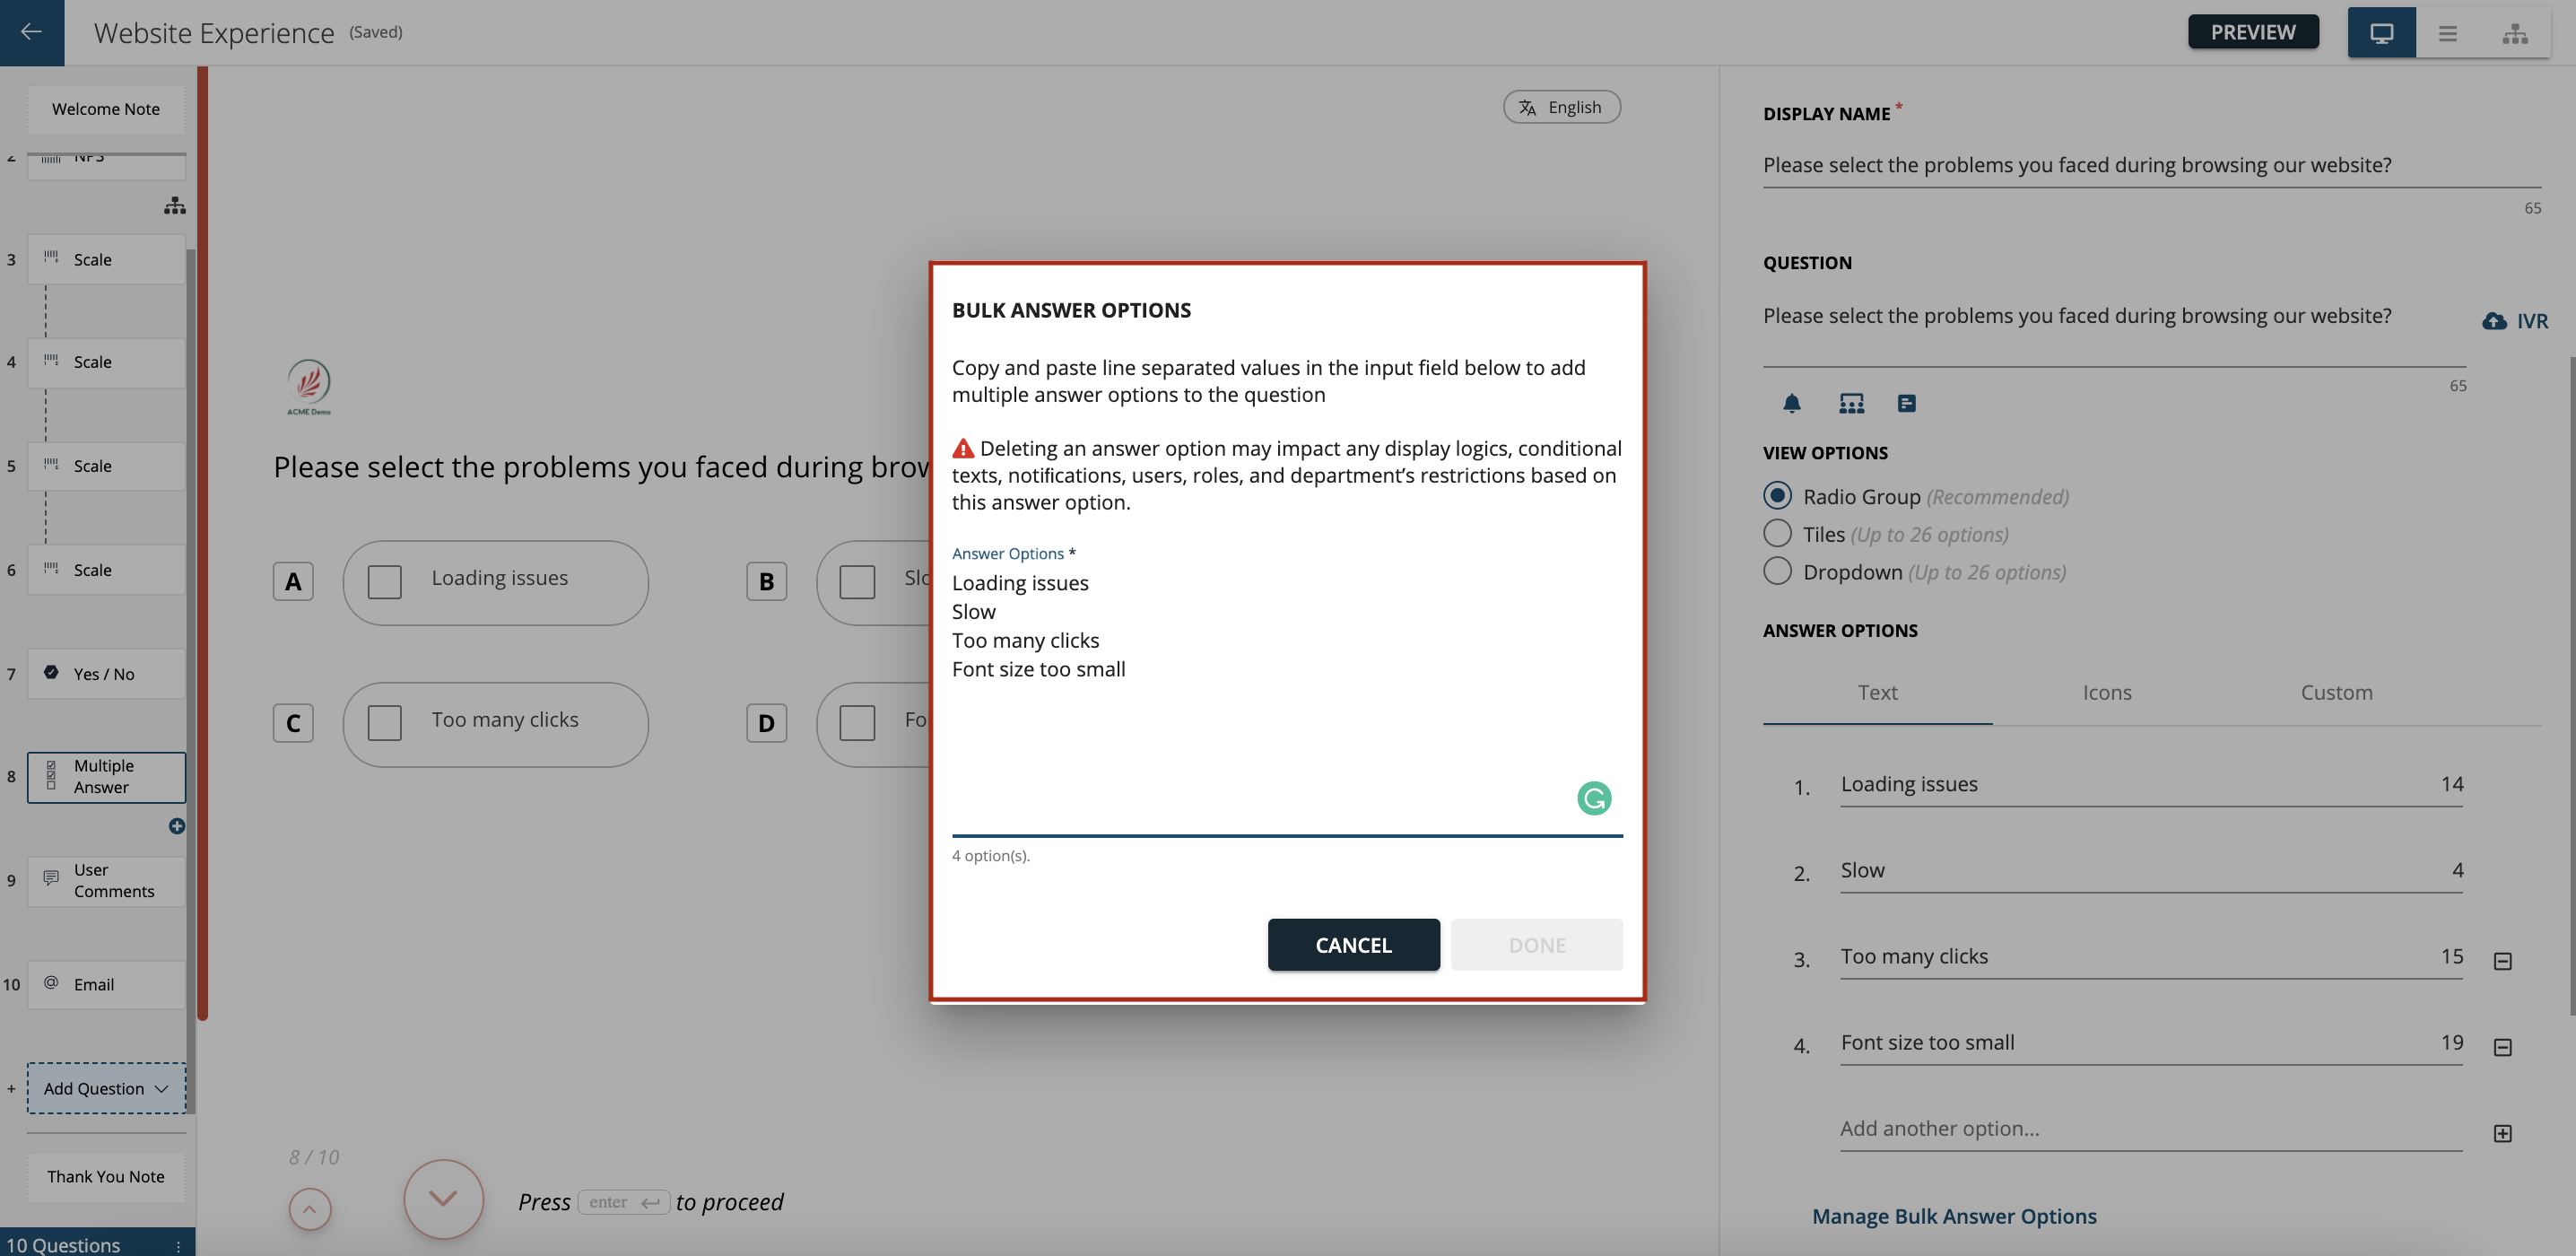The width and height of the screenshot is (2576, 1256).
Task: Switch to the Icons tab in Answer Options
Action: tap(2108, 692)
